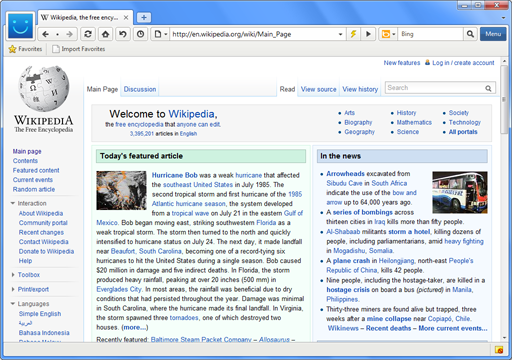This screenshot has height=360, width=512.
Task: Expand the Toolbox sidebar section
Action: click(13, 275)
